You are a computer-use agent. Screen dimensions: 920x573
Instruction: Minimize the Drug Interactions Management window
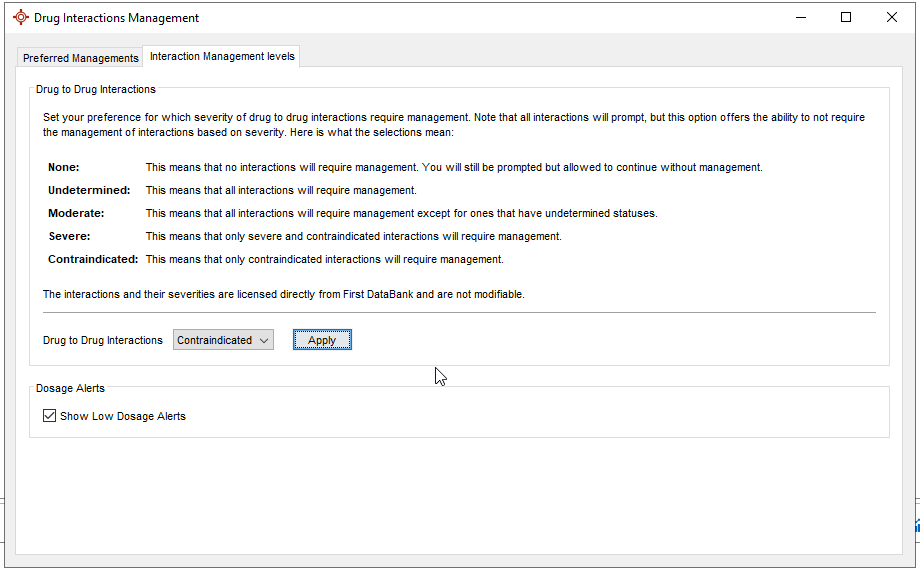point(800,17)
